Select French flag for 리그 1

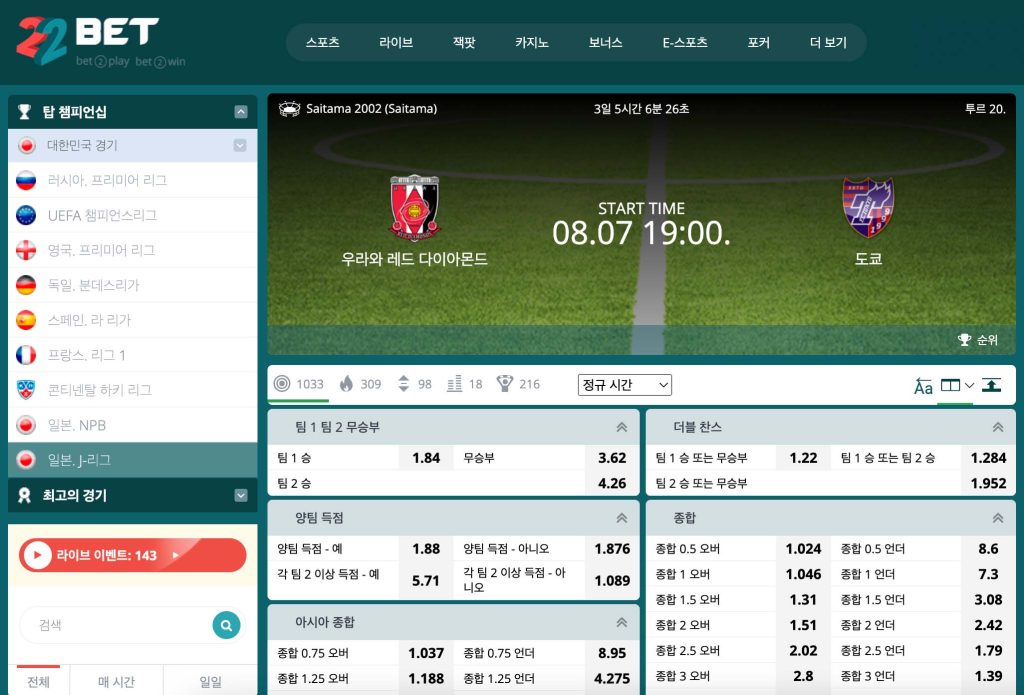click(26, 355)
